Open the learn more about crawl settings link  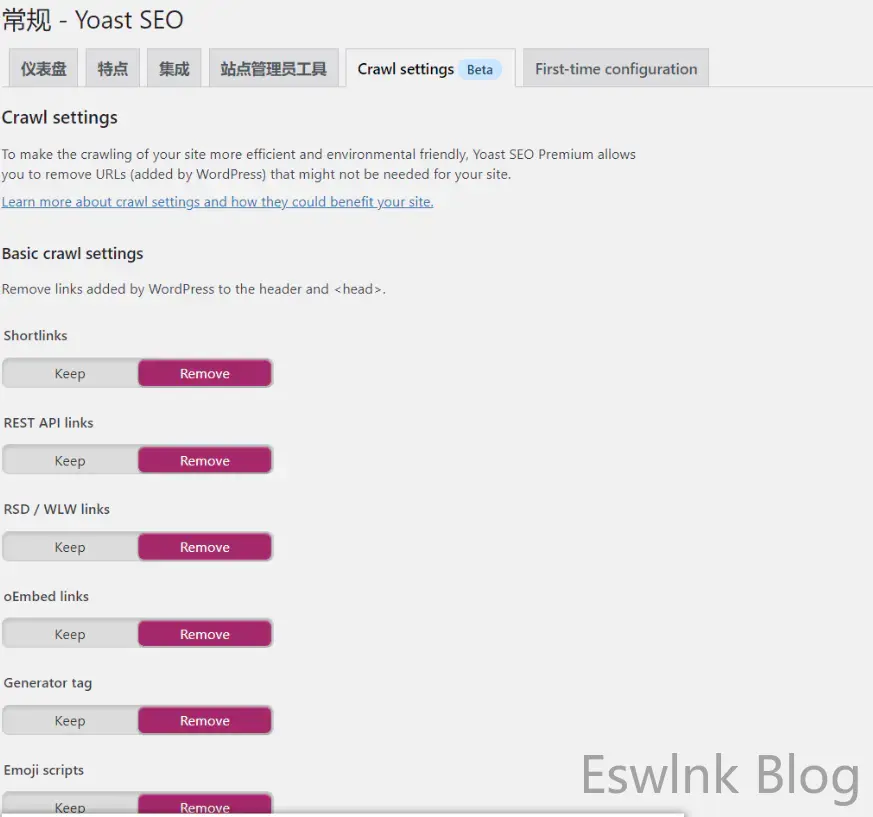tap(217, 202)
